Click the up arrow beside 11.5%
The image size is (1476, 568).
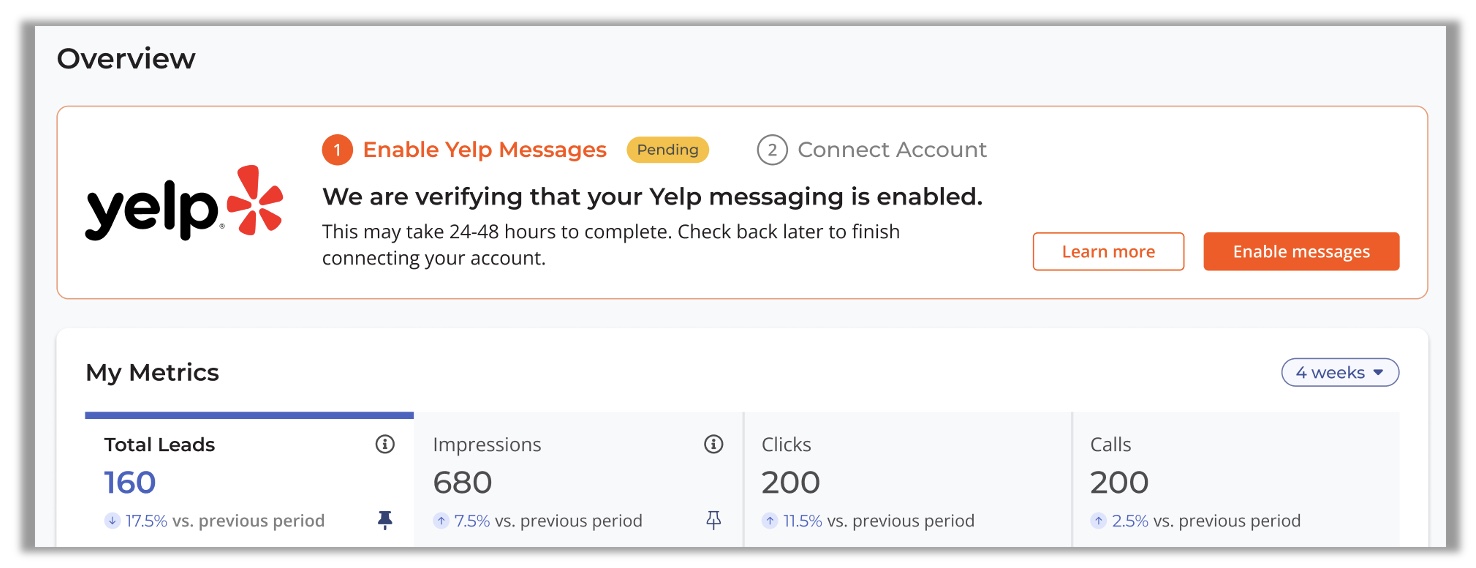[x=769, y=521]
